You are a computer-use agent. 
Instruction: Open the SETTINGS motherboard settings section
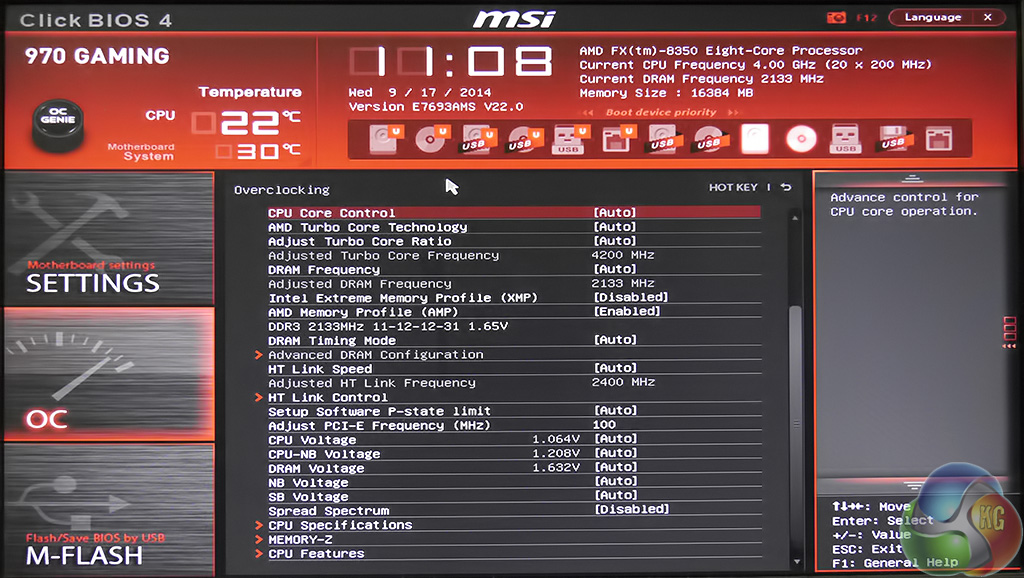tap(109, 239)
